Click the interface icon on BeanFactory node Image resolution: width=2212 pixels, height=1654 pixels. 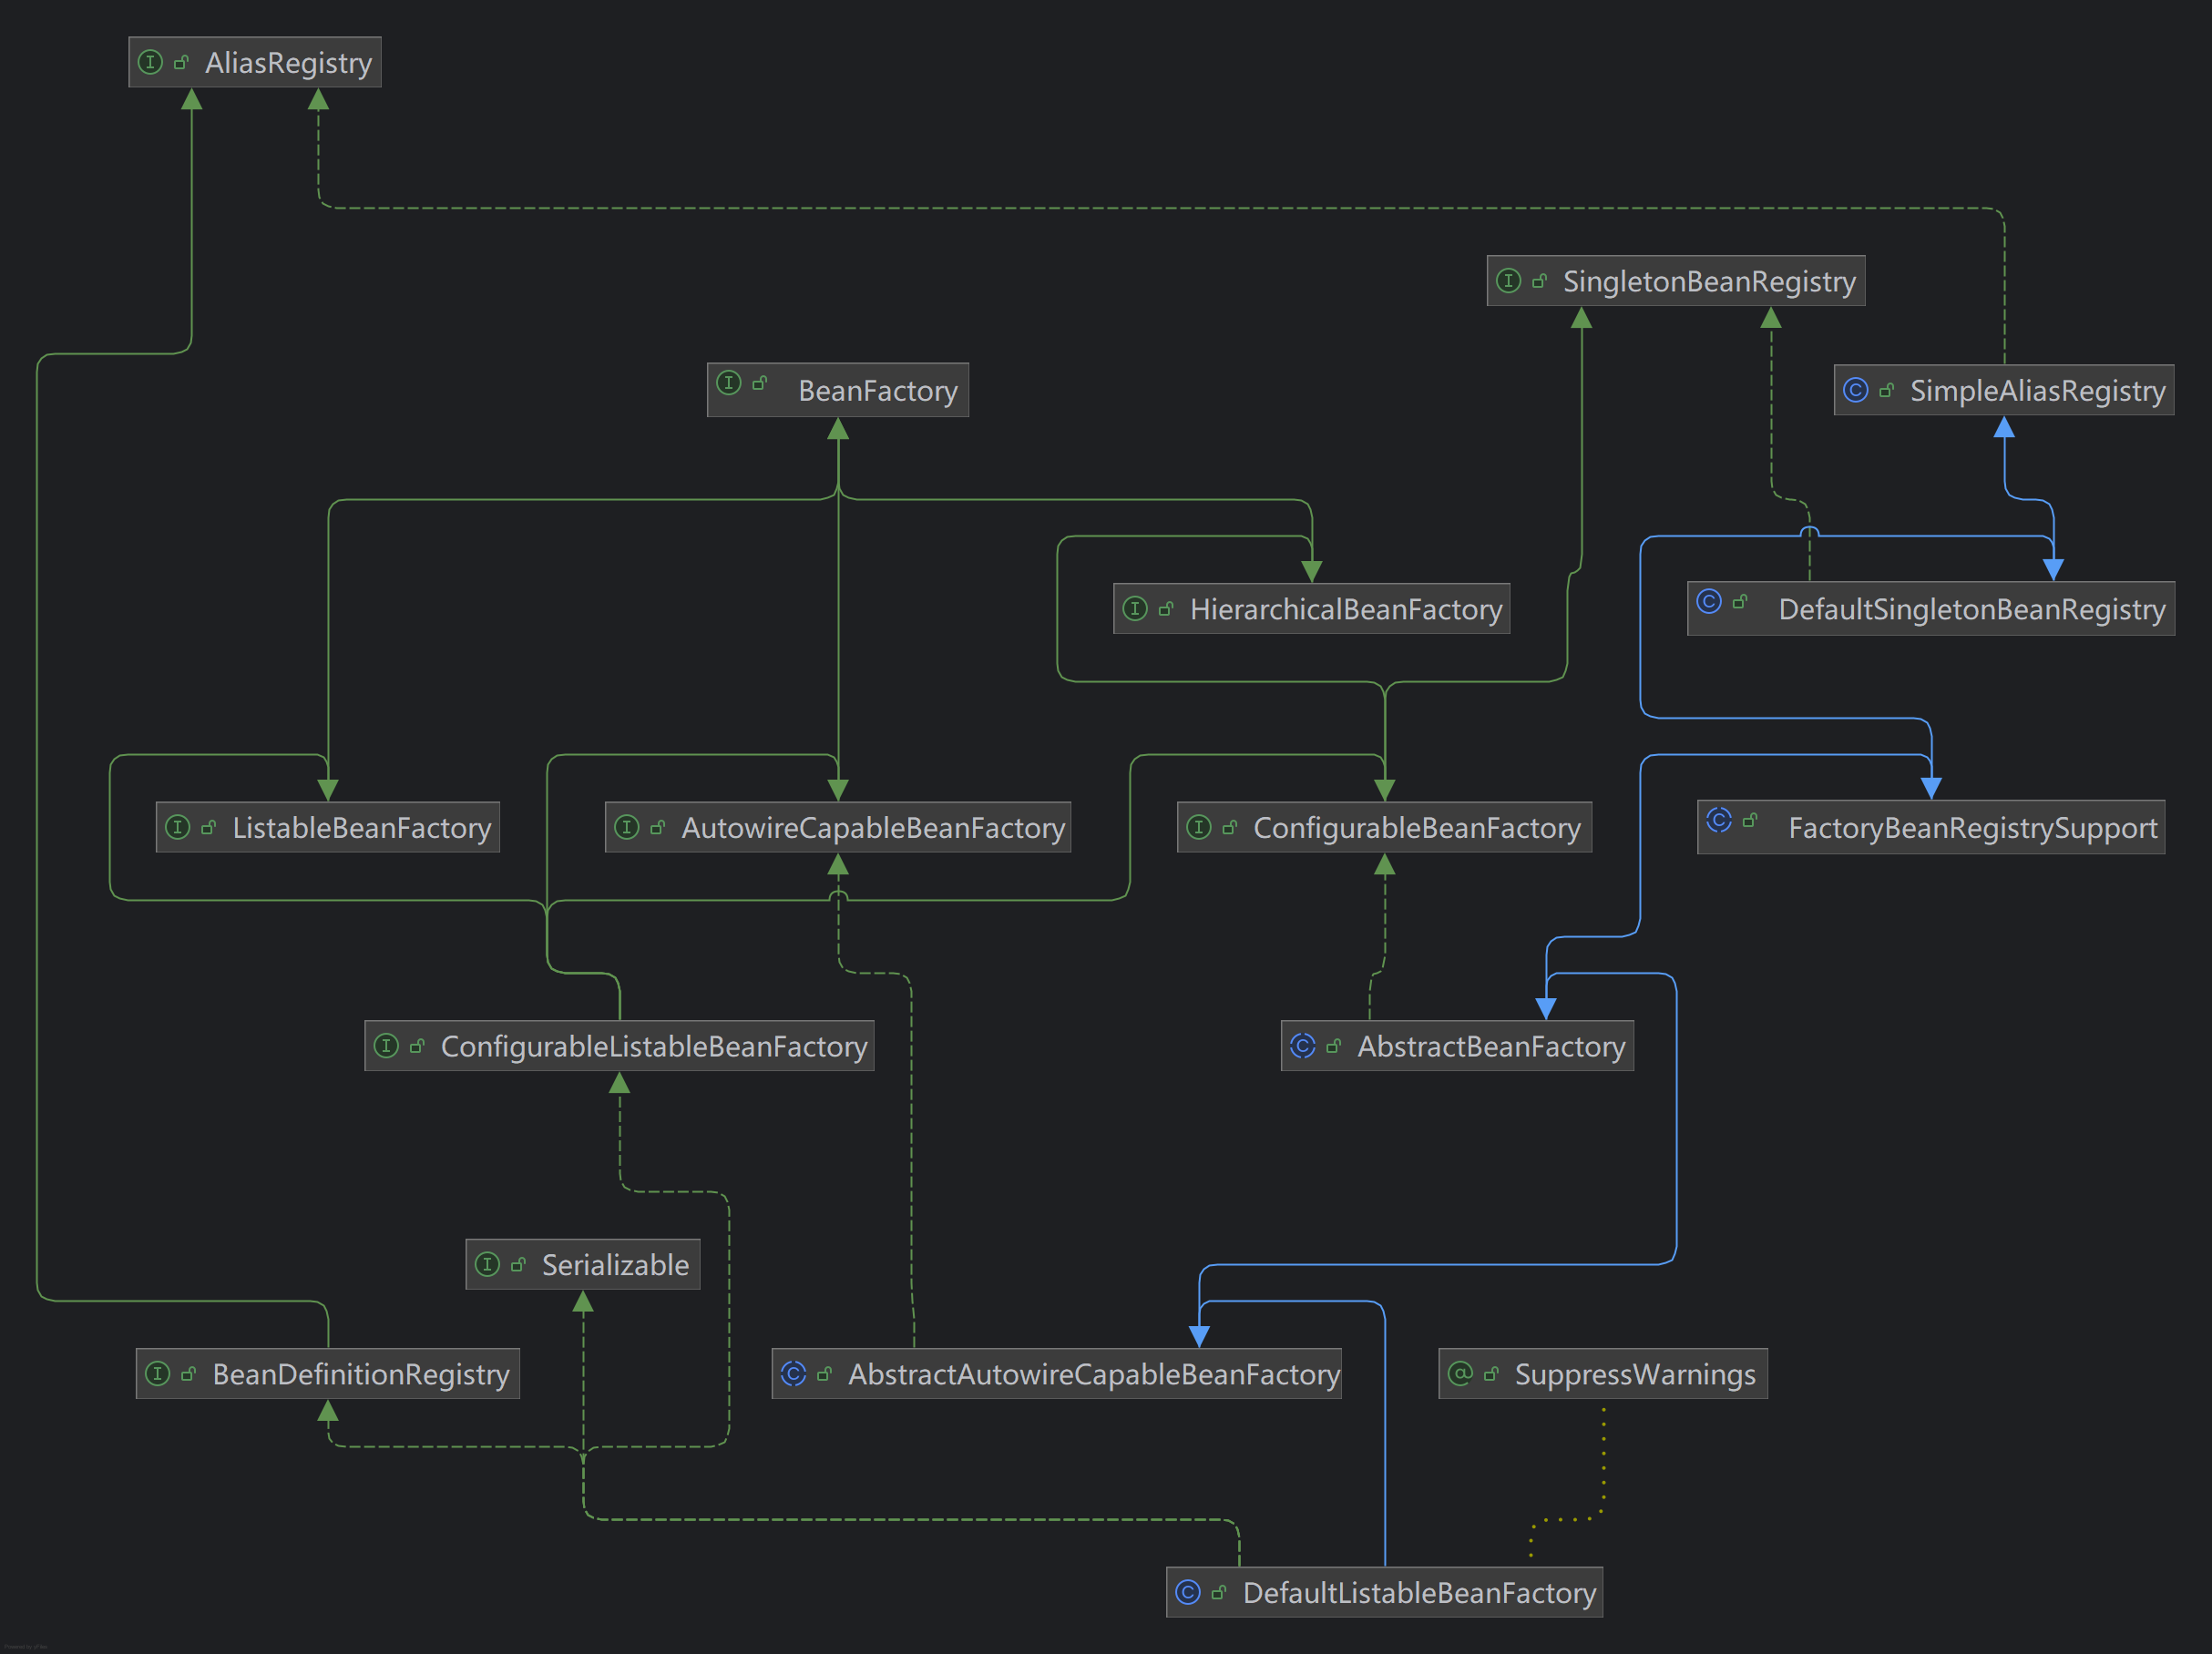coord(729,390)
